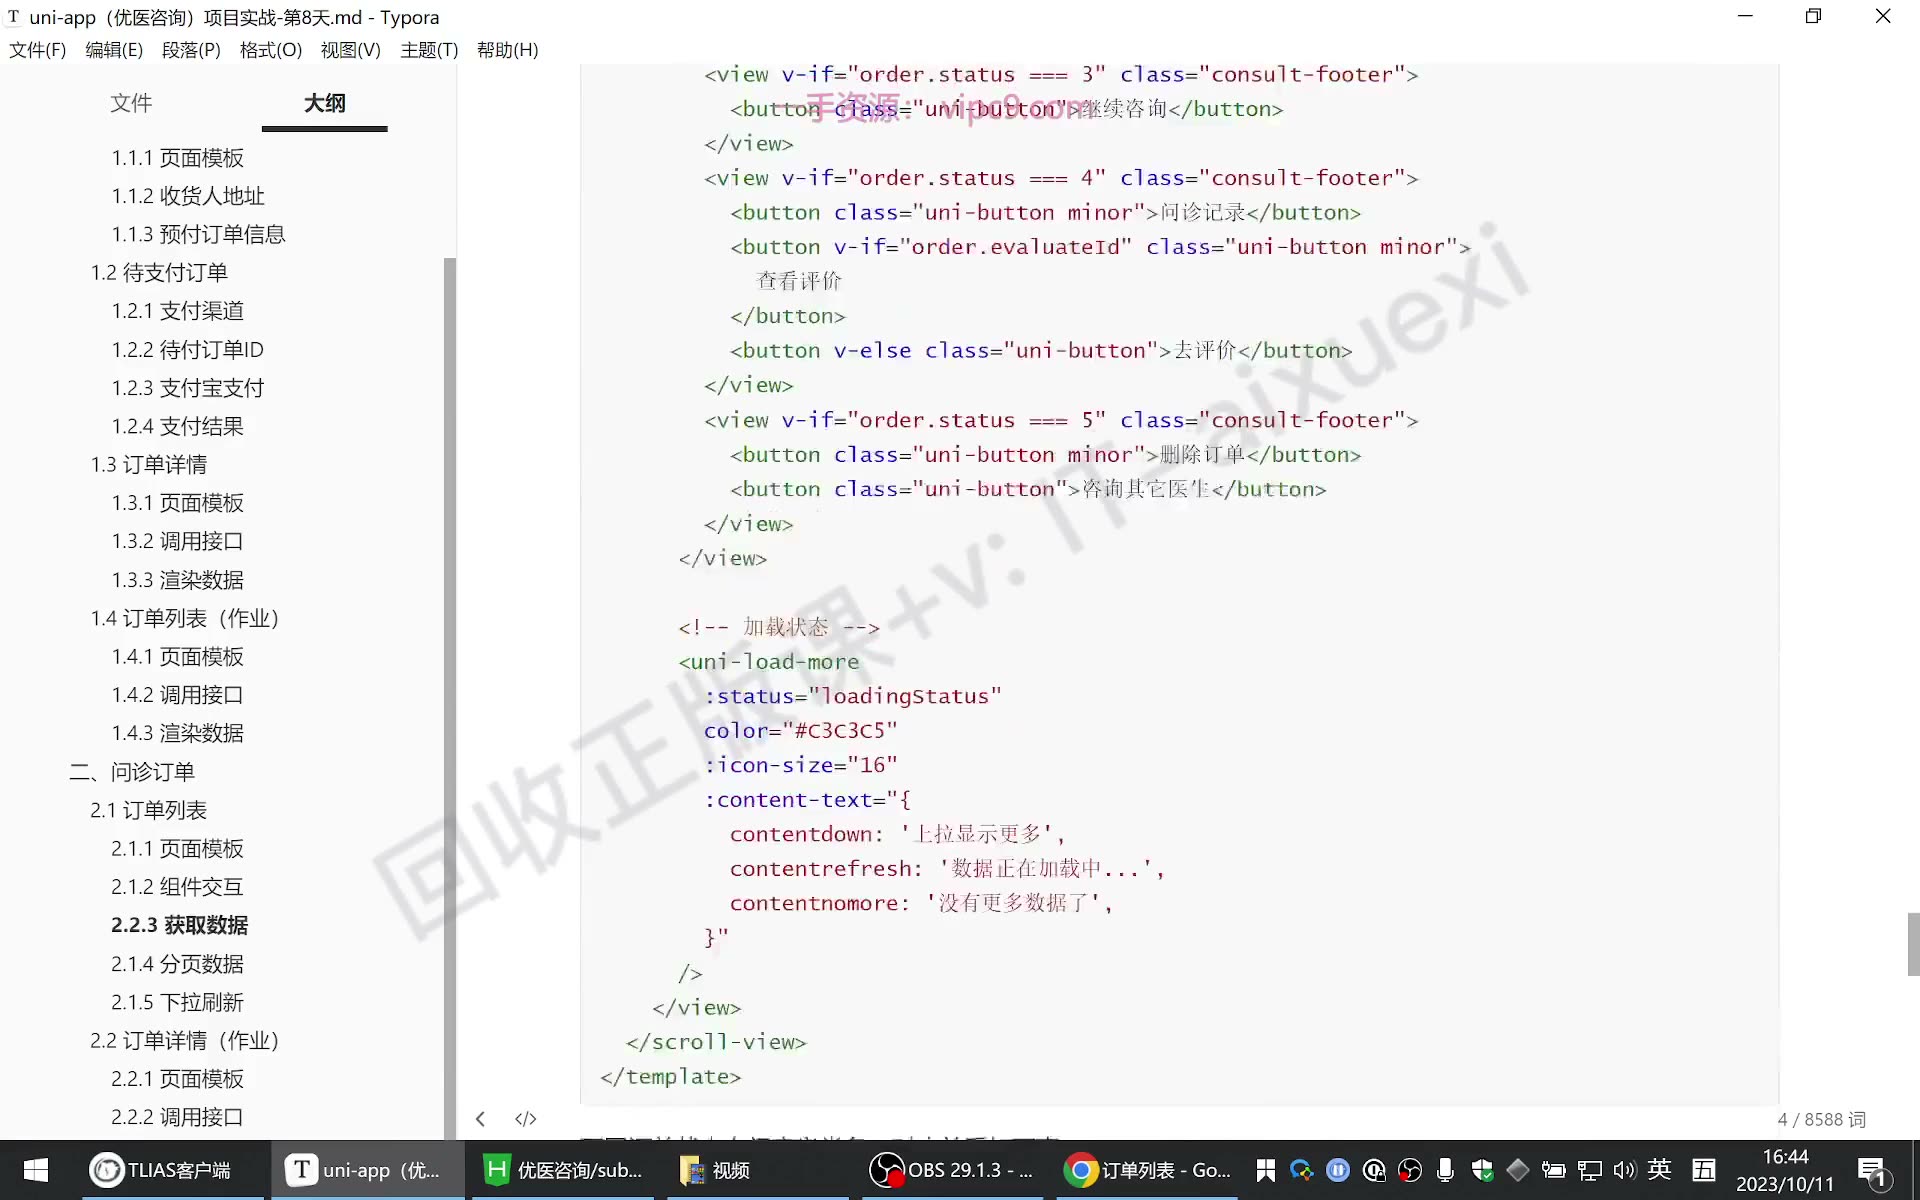Screen dimensions: 1920x1200
Task: Click the document vertical scrollbar thumb
Action: click(x=1913, y=943)
